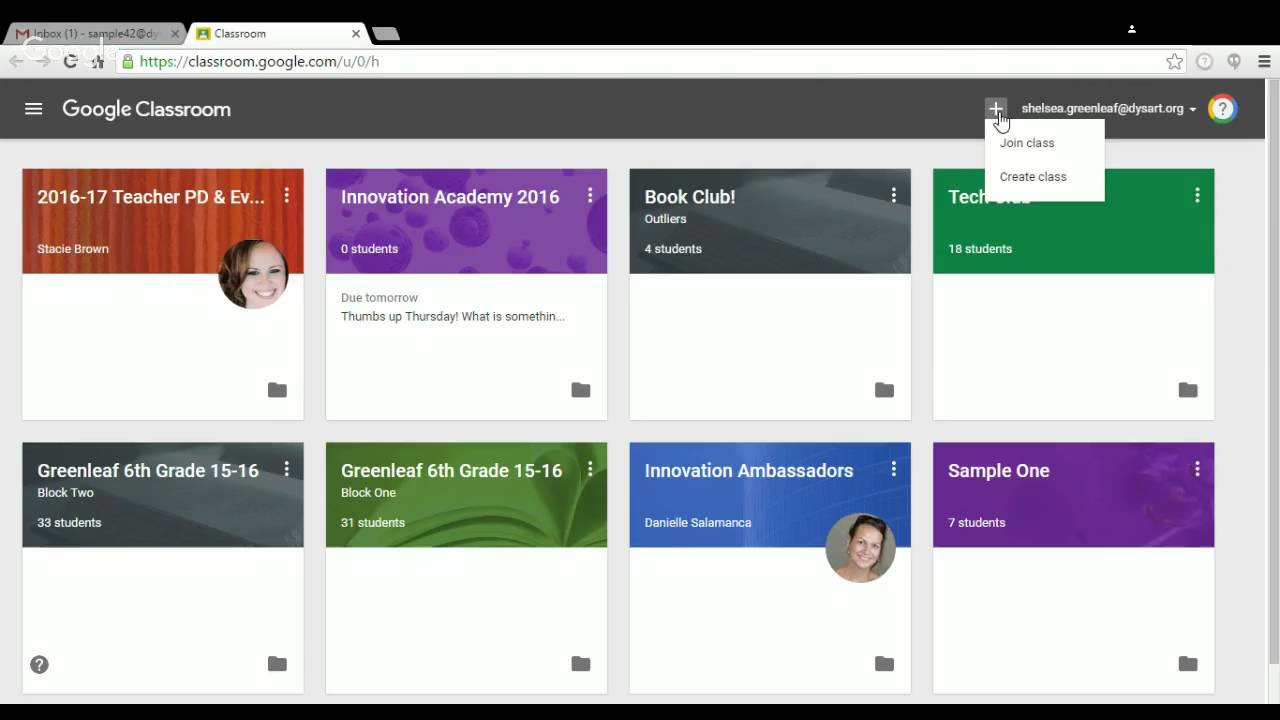Open folder for Greenleaf Block Two class

277,664
